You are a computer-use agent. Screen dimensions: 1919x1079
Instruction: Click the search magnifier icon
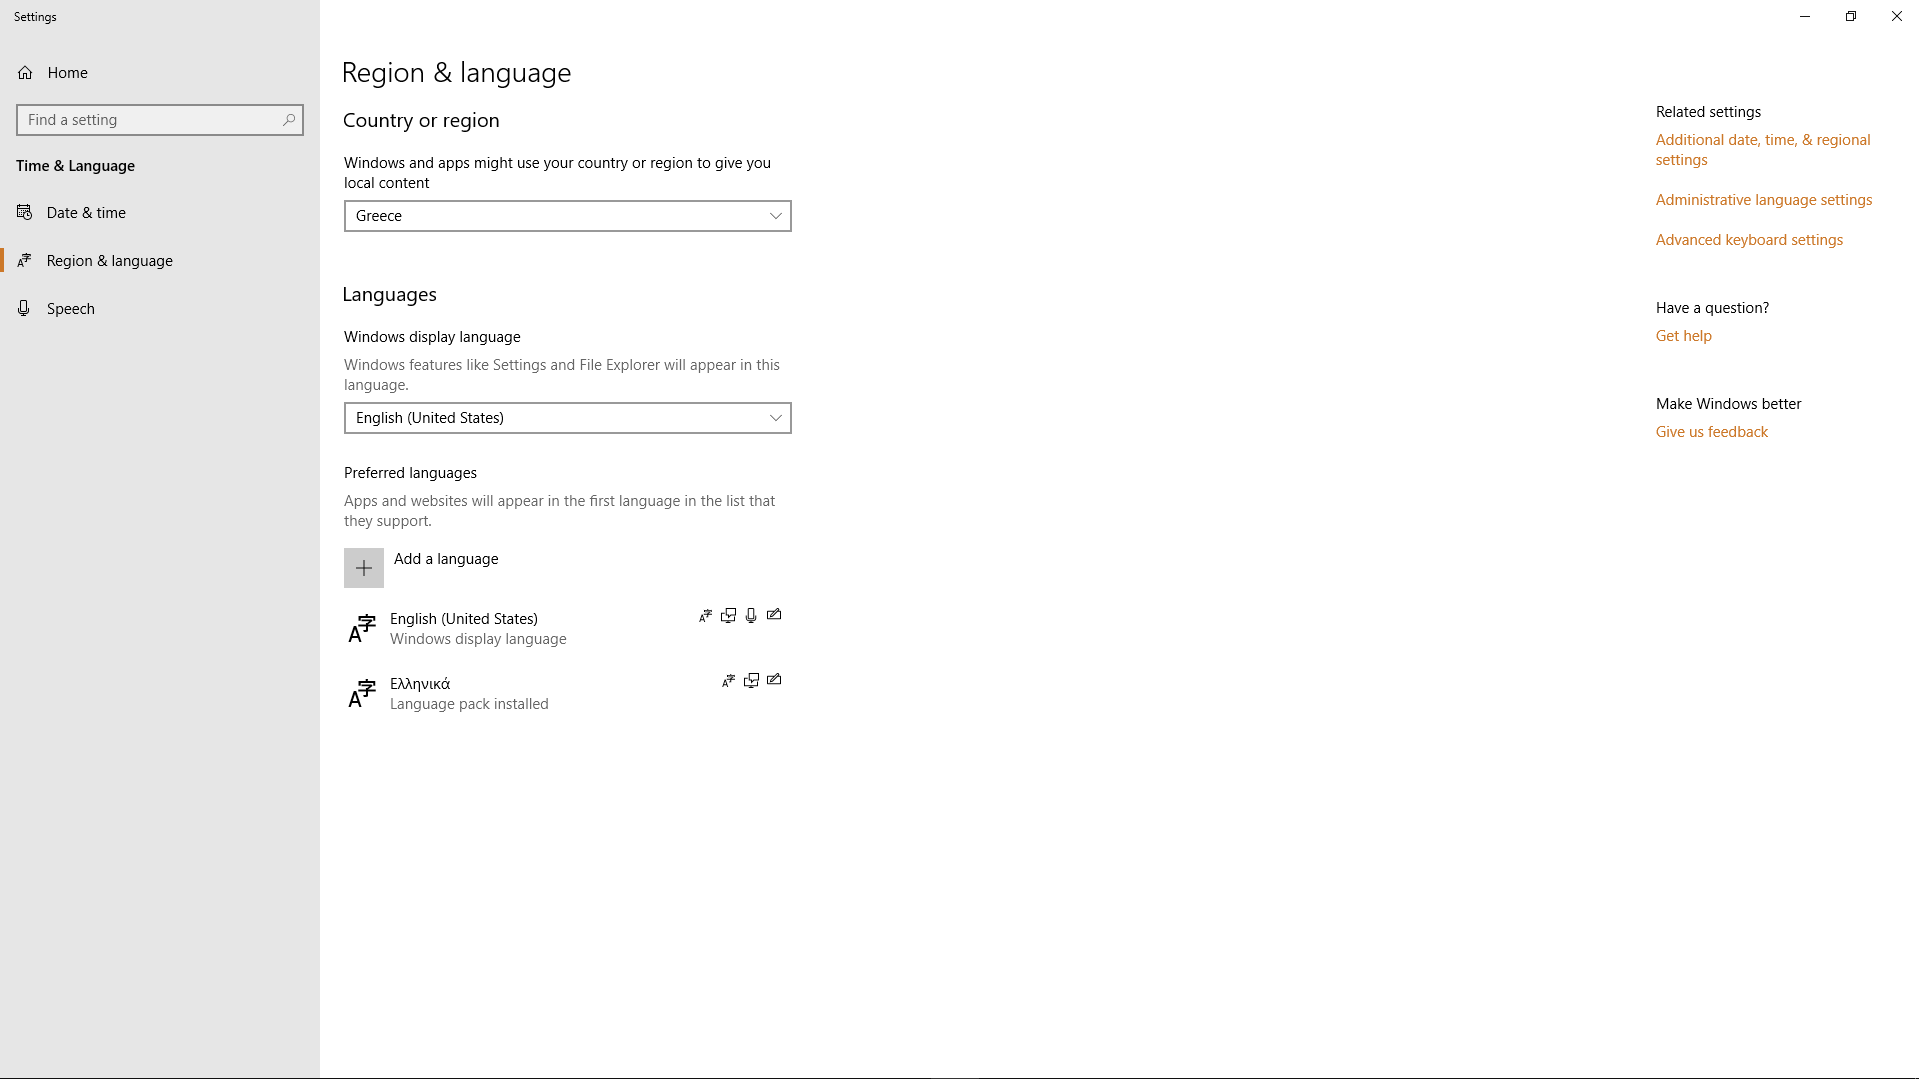click(x=289, y=120)
